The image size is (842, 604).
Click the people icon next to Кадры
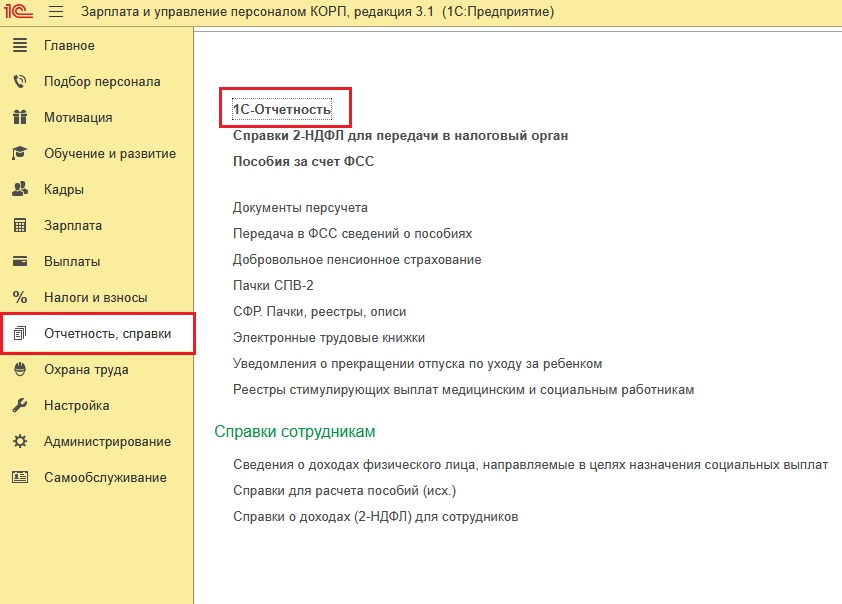(x=19, y=190)
